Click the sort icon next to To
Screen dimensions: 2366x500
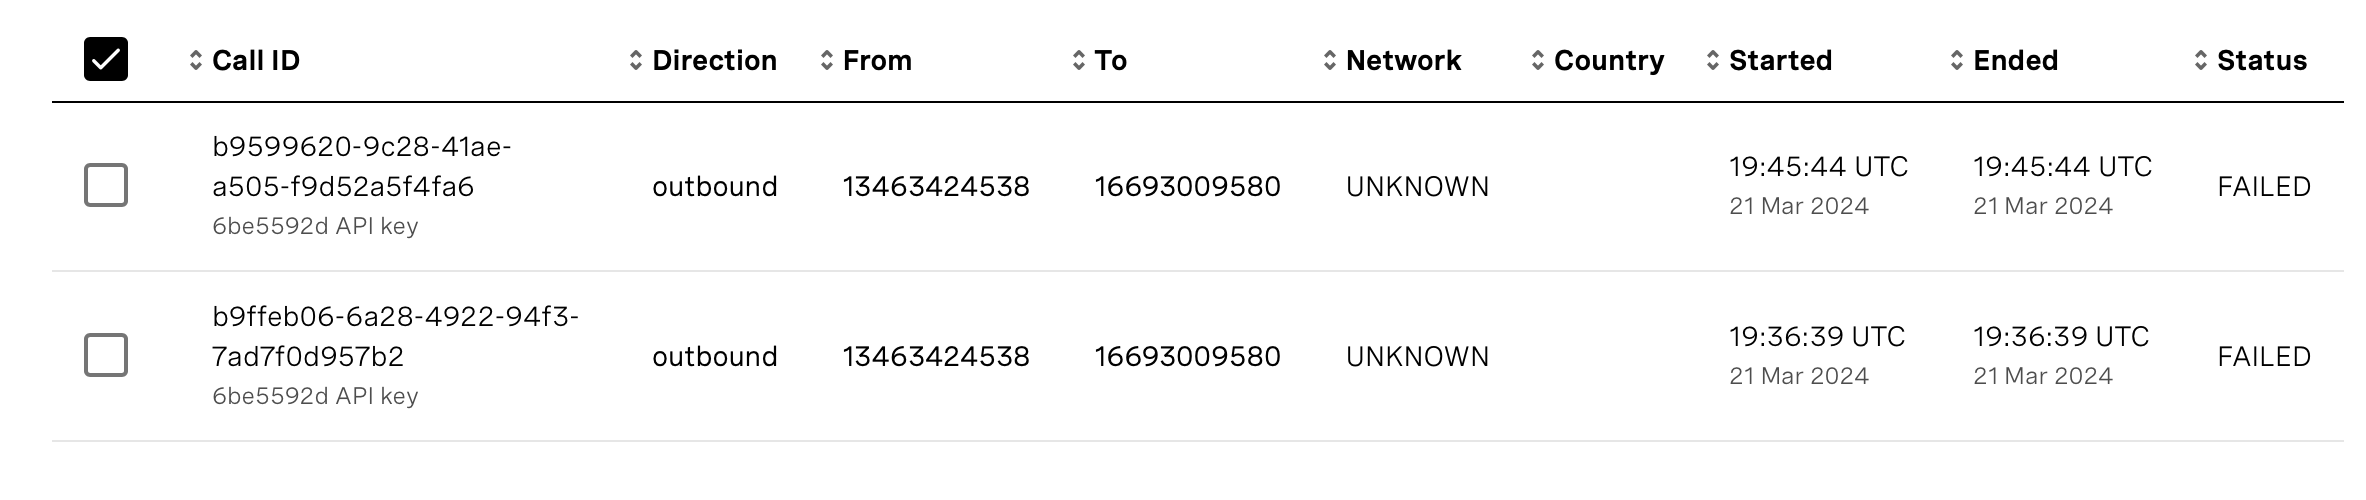pos(1078,61)
